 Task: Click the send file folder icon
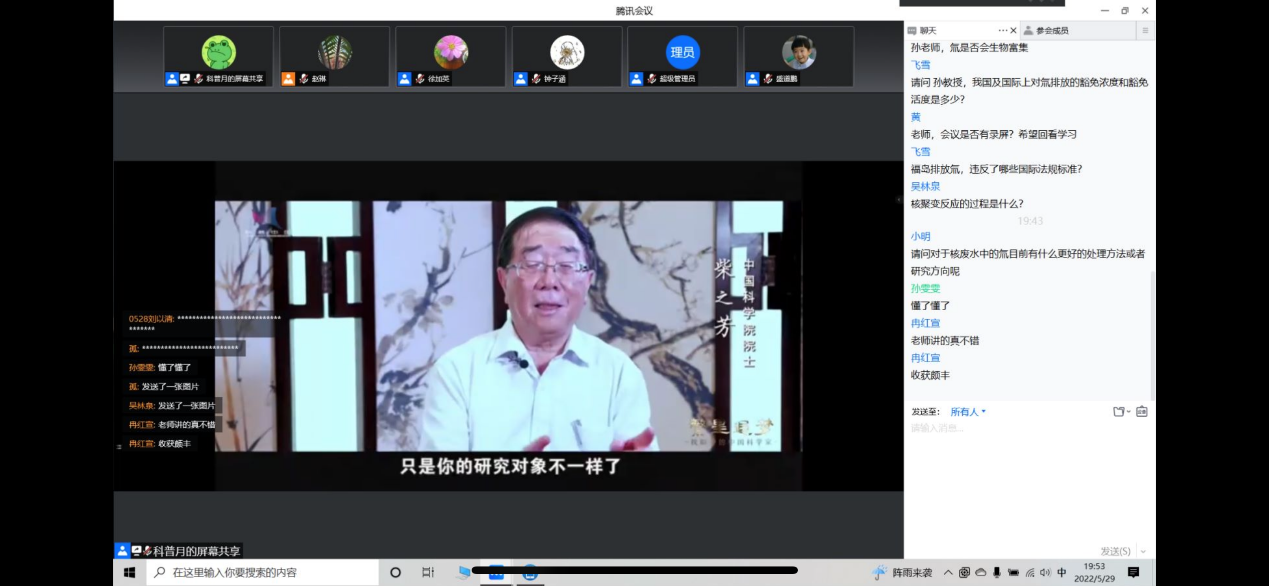[1119, 411]
